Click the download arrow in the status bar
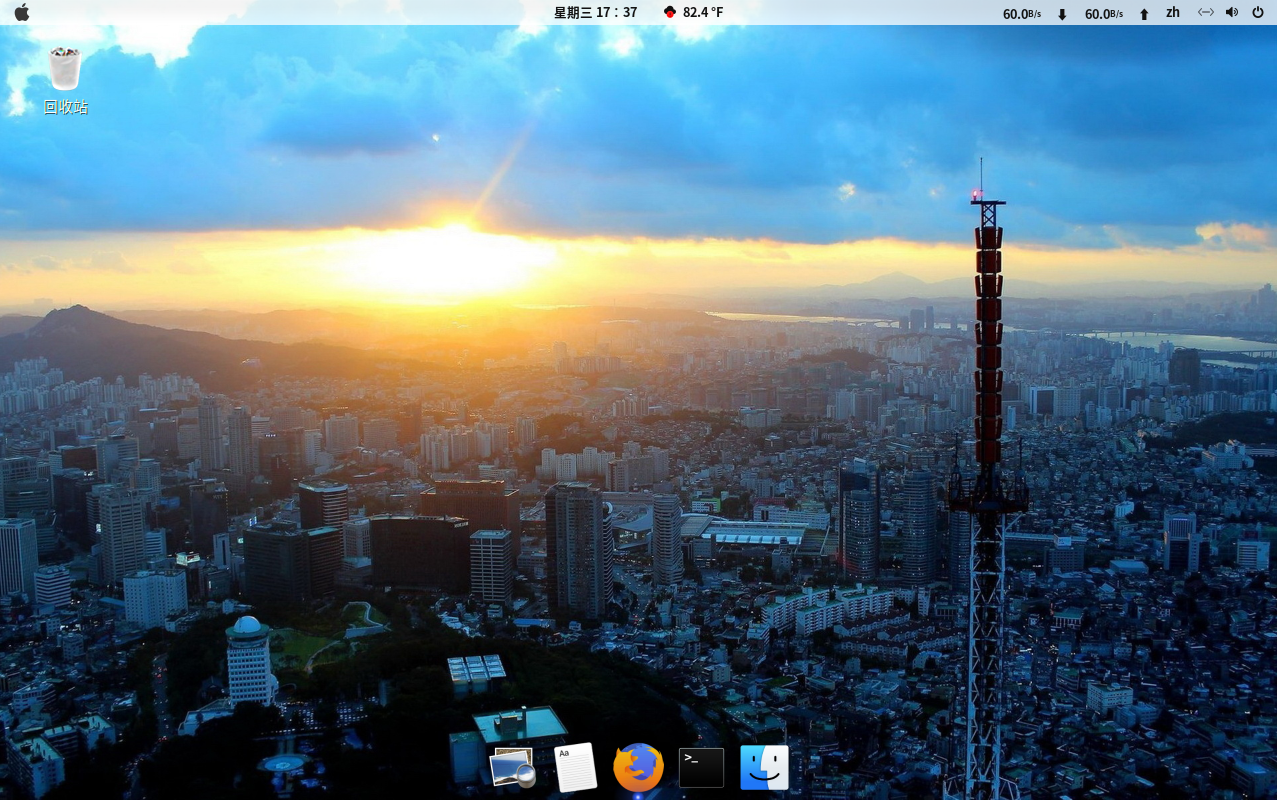This screenshot has height=800, width=1277. pos(1062,14)
